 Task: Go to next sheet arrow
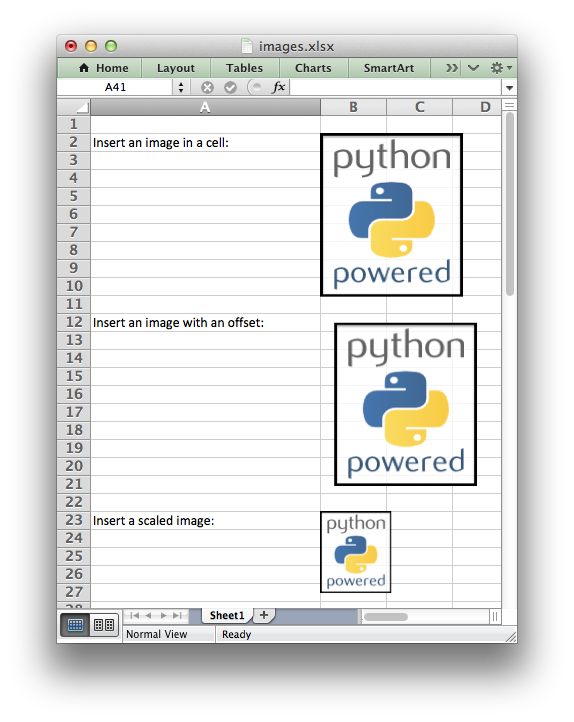click(x=163, y=616)
